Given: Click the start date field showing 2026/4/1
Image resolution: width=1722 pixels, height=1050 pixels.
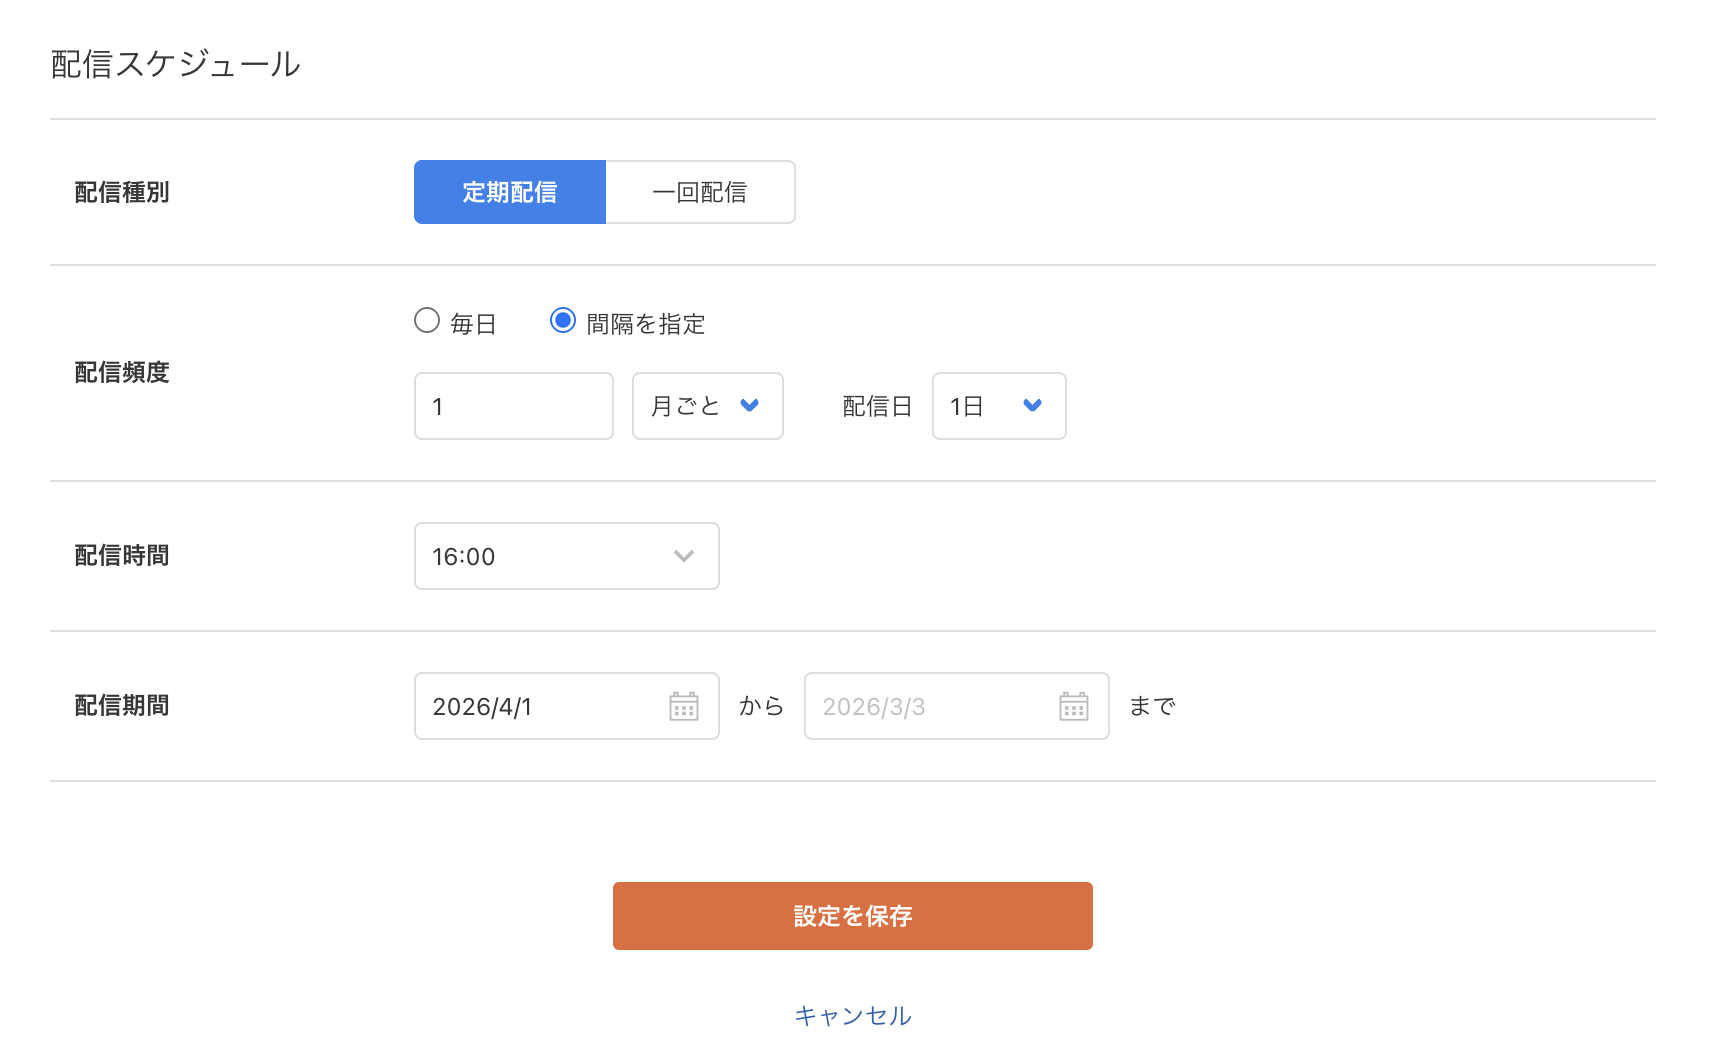Looking at the screenshot, I should (x=540, y=706).
